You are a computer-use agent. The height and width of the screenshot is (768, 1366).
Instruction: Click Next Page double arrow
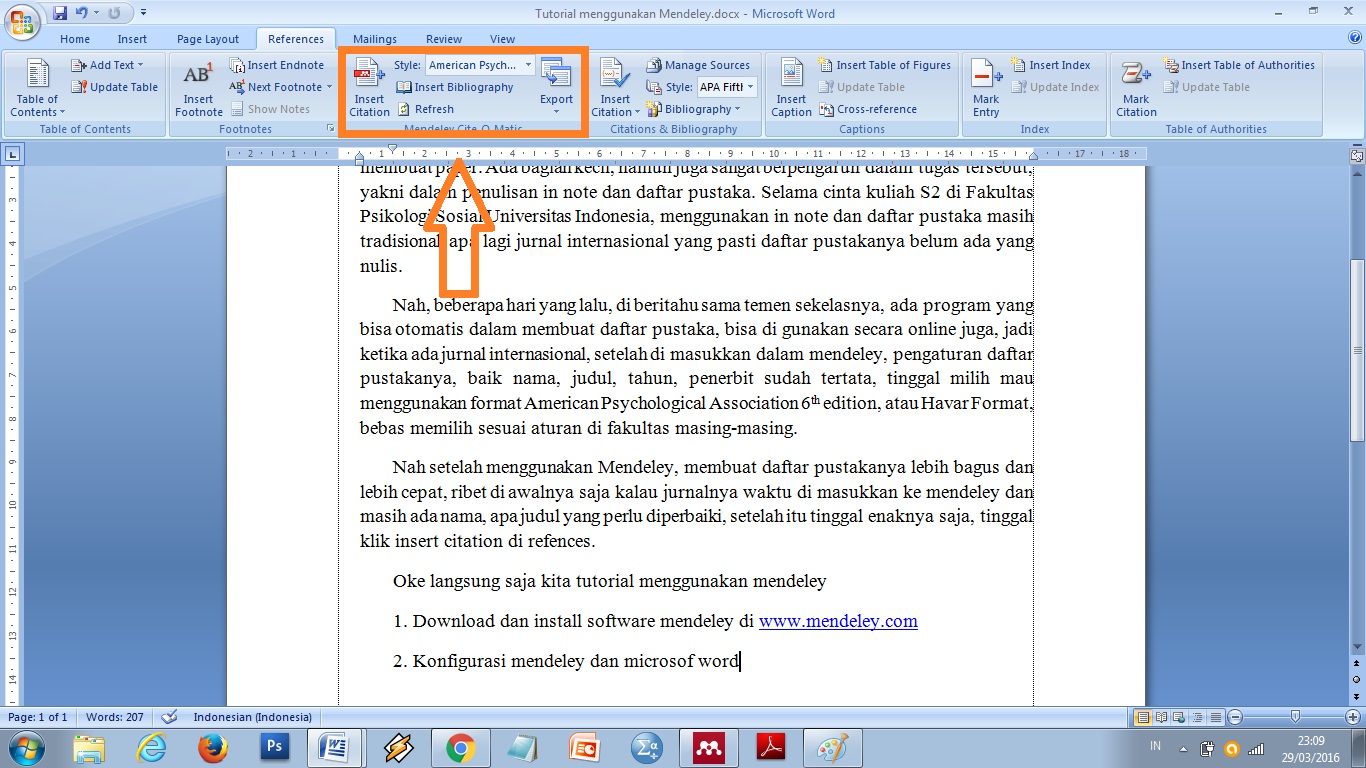point(1356,696)
